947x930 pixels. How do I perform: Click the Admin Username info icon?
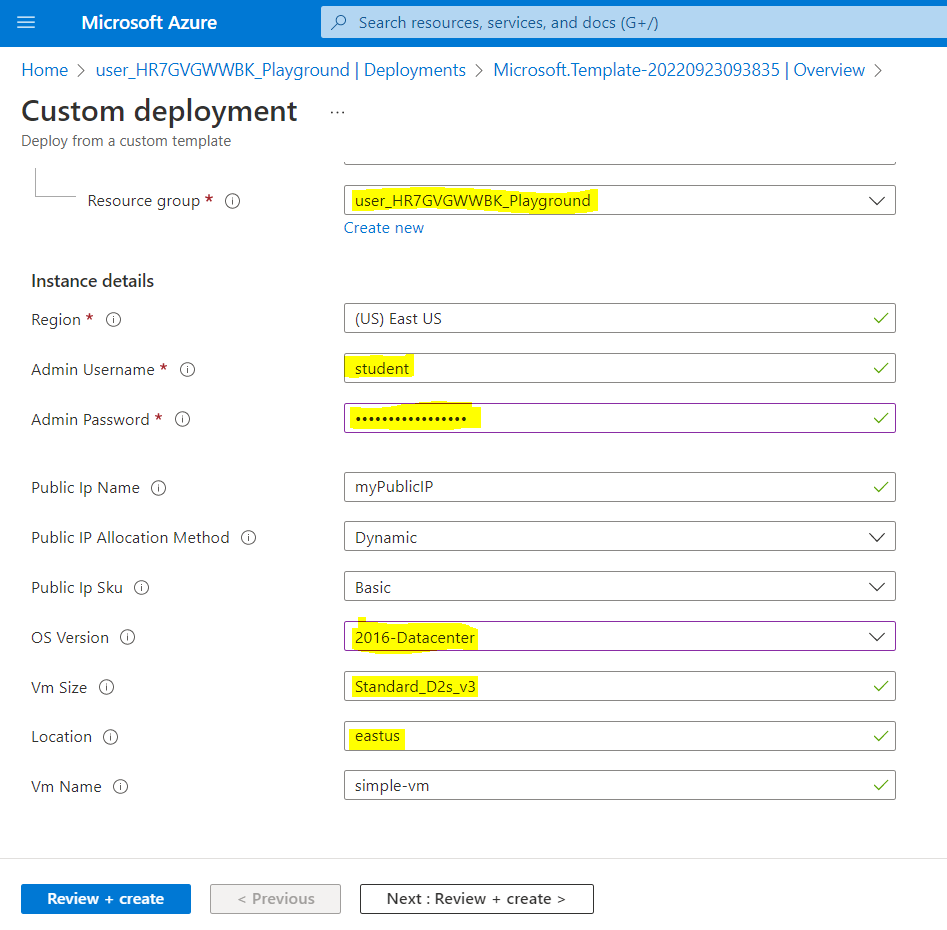pyautogui.click(x=187, y=370)
